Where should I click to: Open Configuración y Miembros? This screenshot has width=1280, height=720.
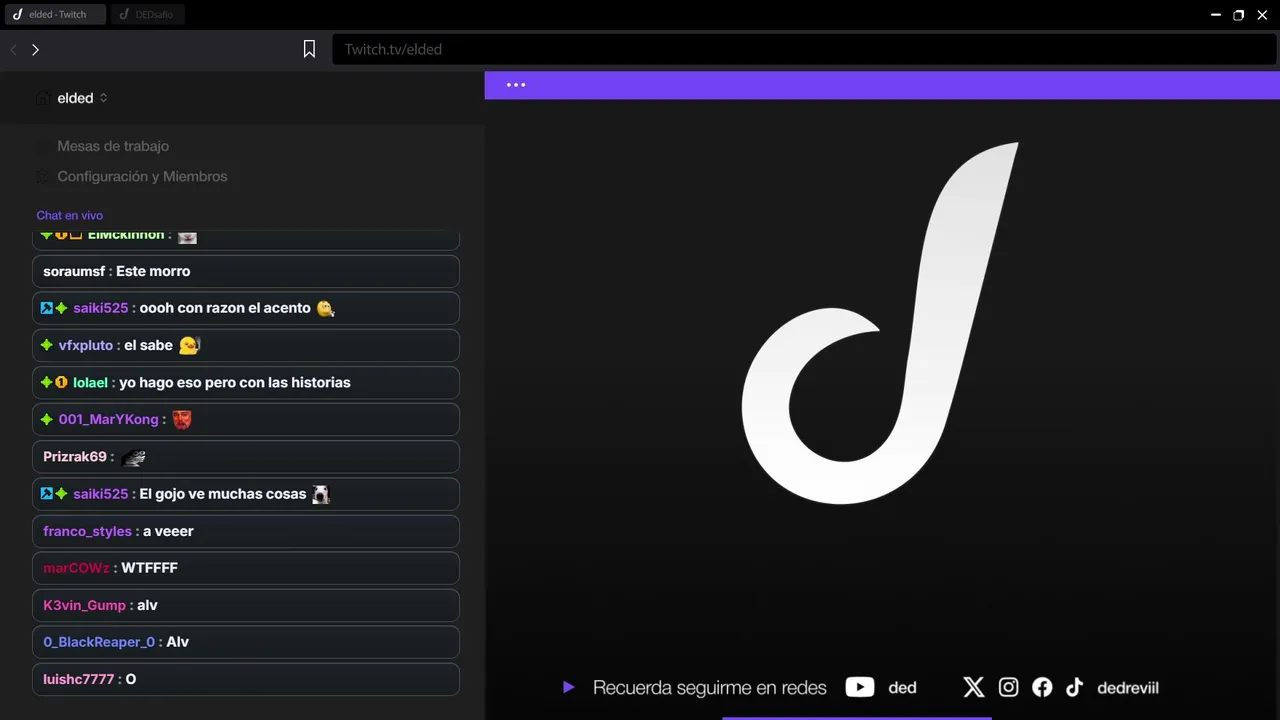(142, 176)
